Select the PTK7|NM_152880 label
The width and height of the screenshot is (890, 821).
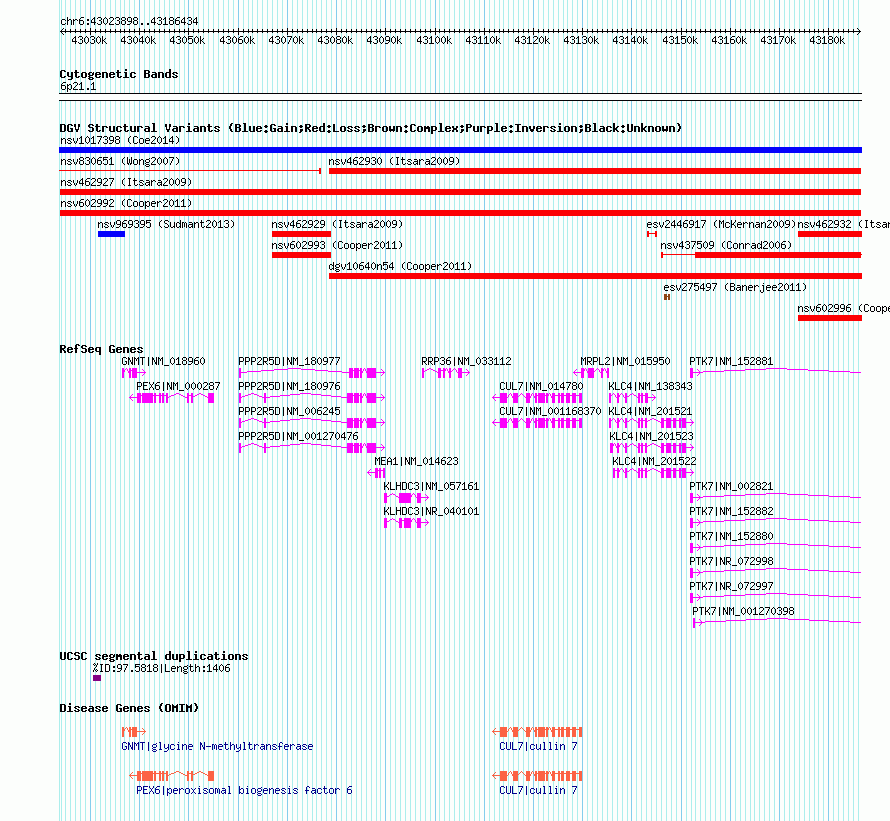731,536
